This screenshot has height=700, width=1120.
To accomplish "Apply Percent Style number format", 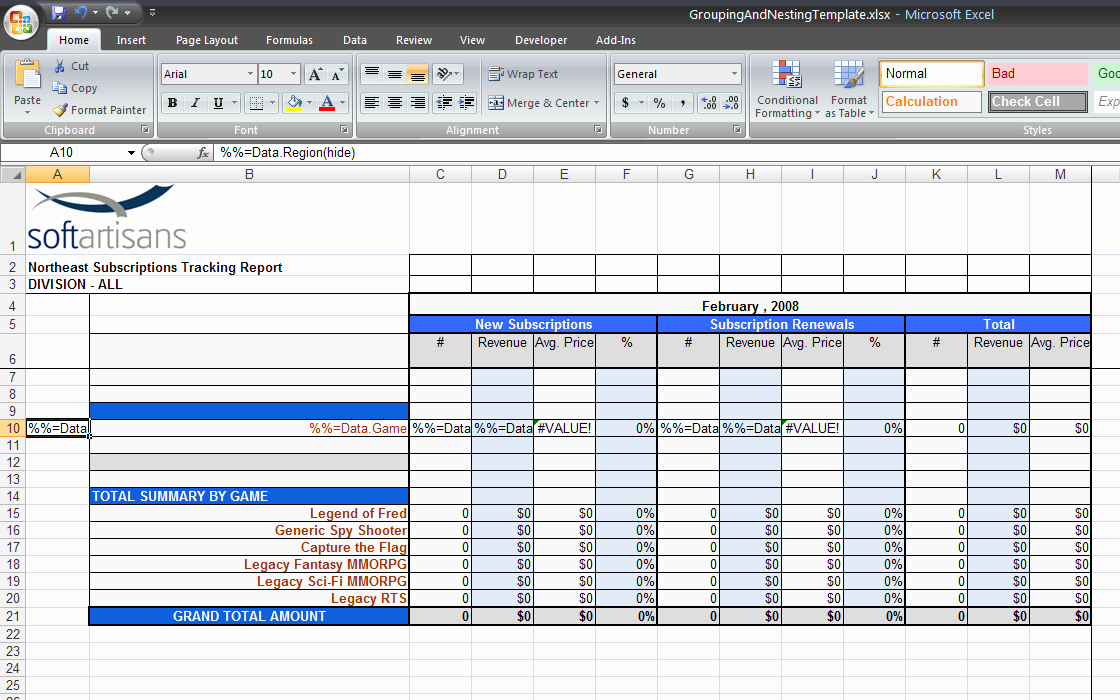I will [658, 103].
